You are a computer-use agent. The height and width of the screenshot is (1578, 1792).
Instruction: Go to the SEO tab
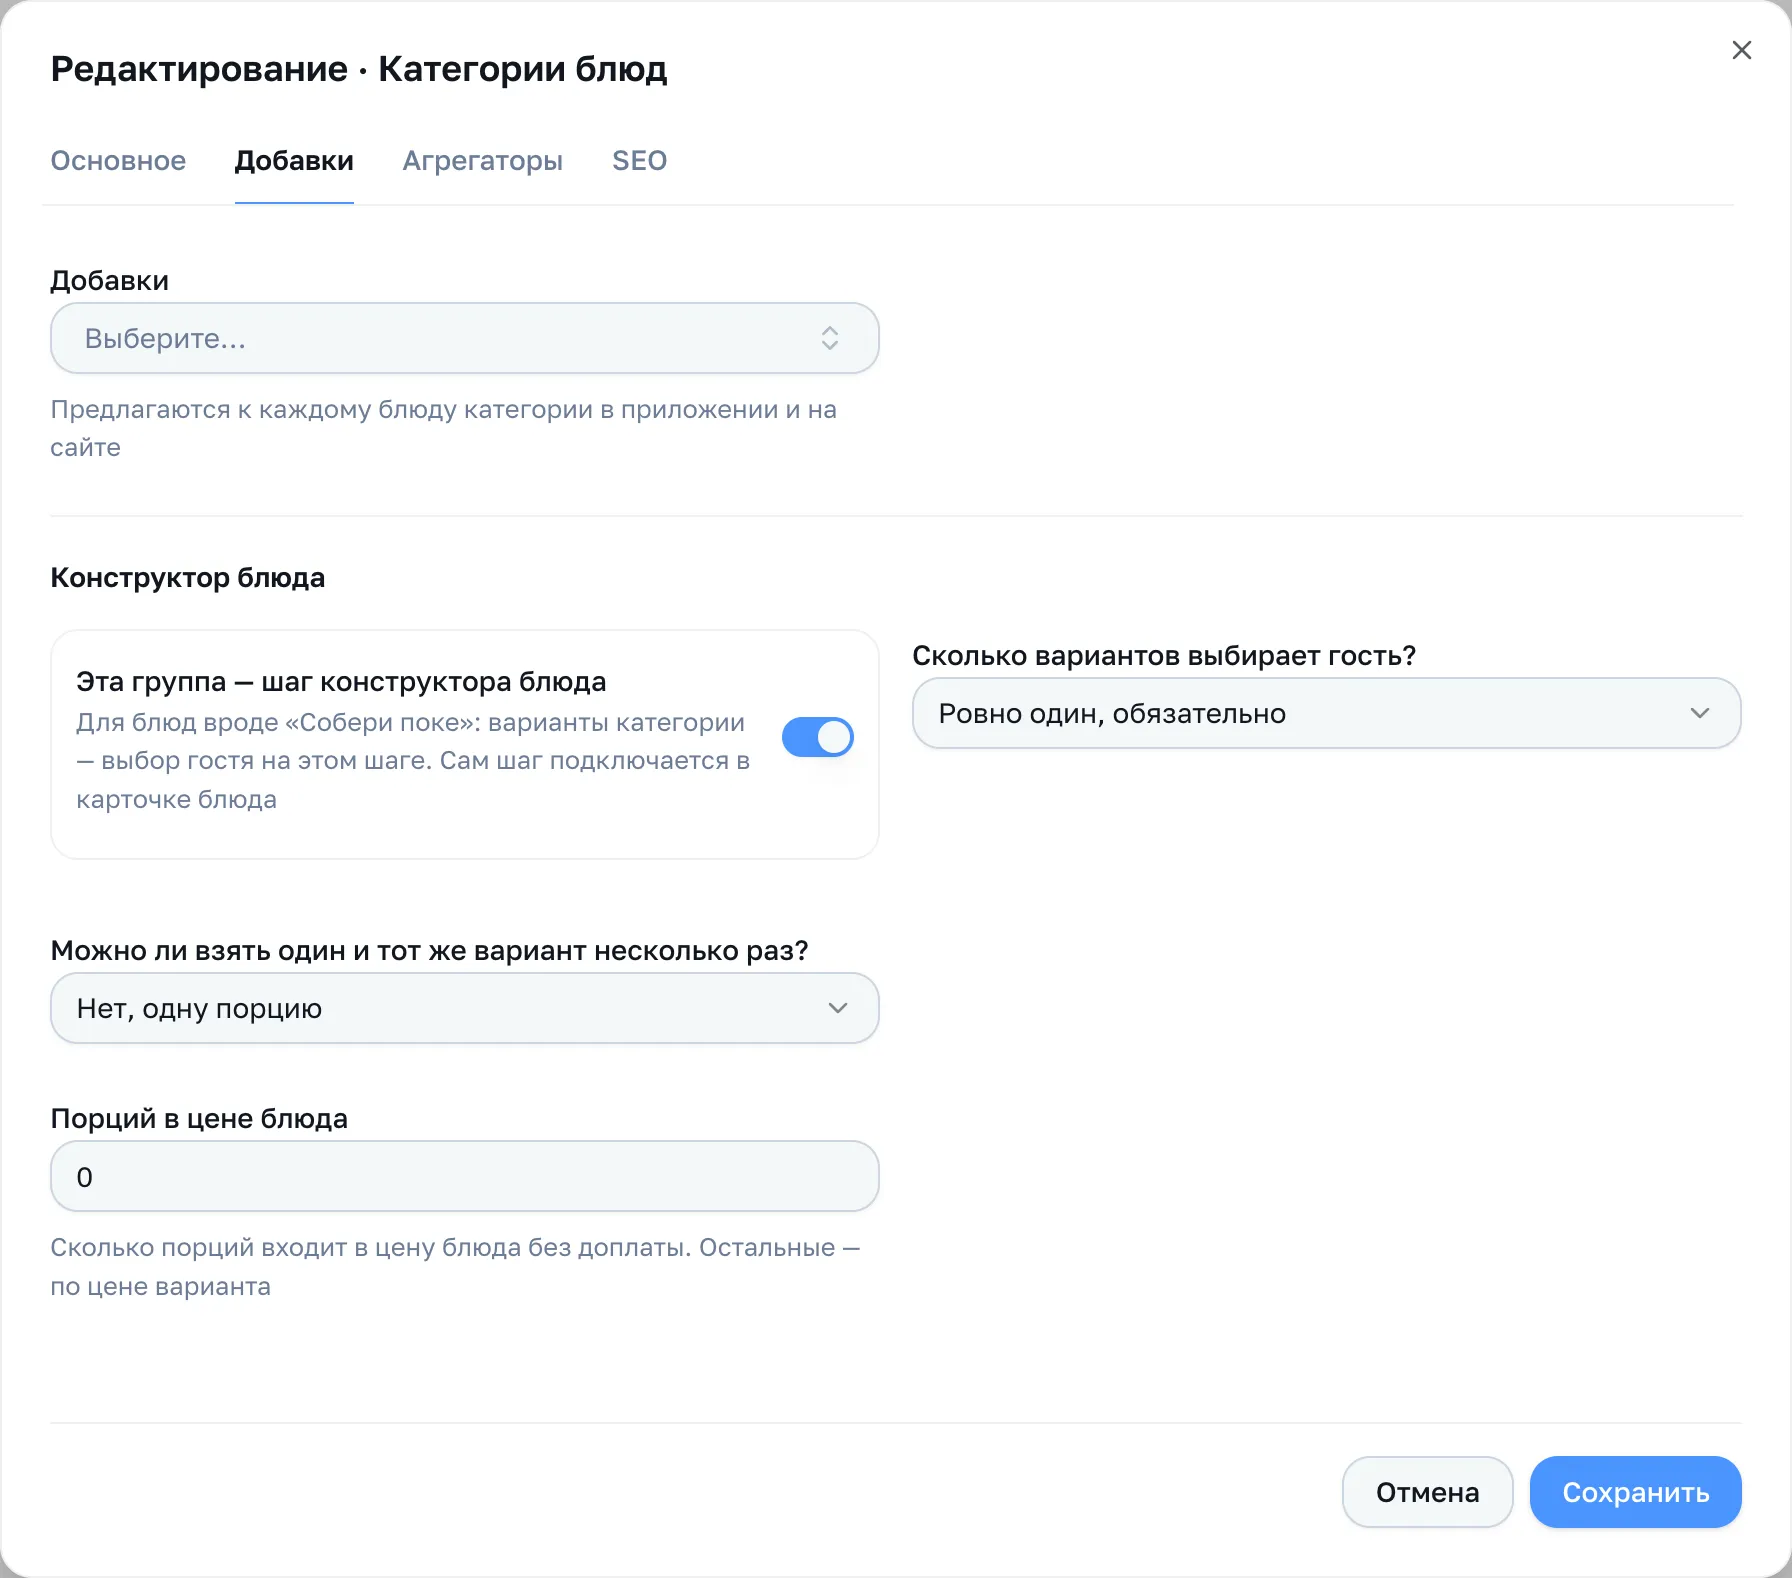click(x=639, y=161)
